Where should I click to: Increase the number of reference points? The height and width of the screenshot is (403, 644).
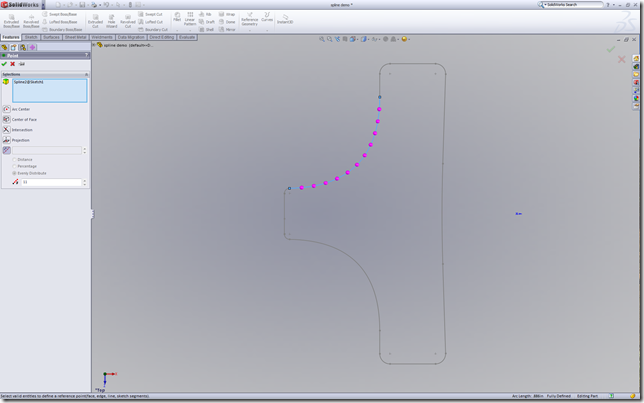click(x=85, y=180)
